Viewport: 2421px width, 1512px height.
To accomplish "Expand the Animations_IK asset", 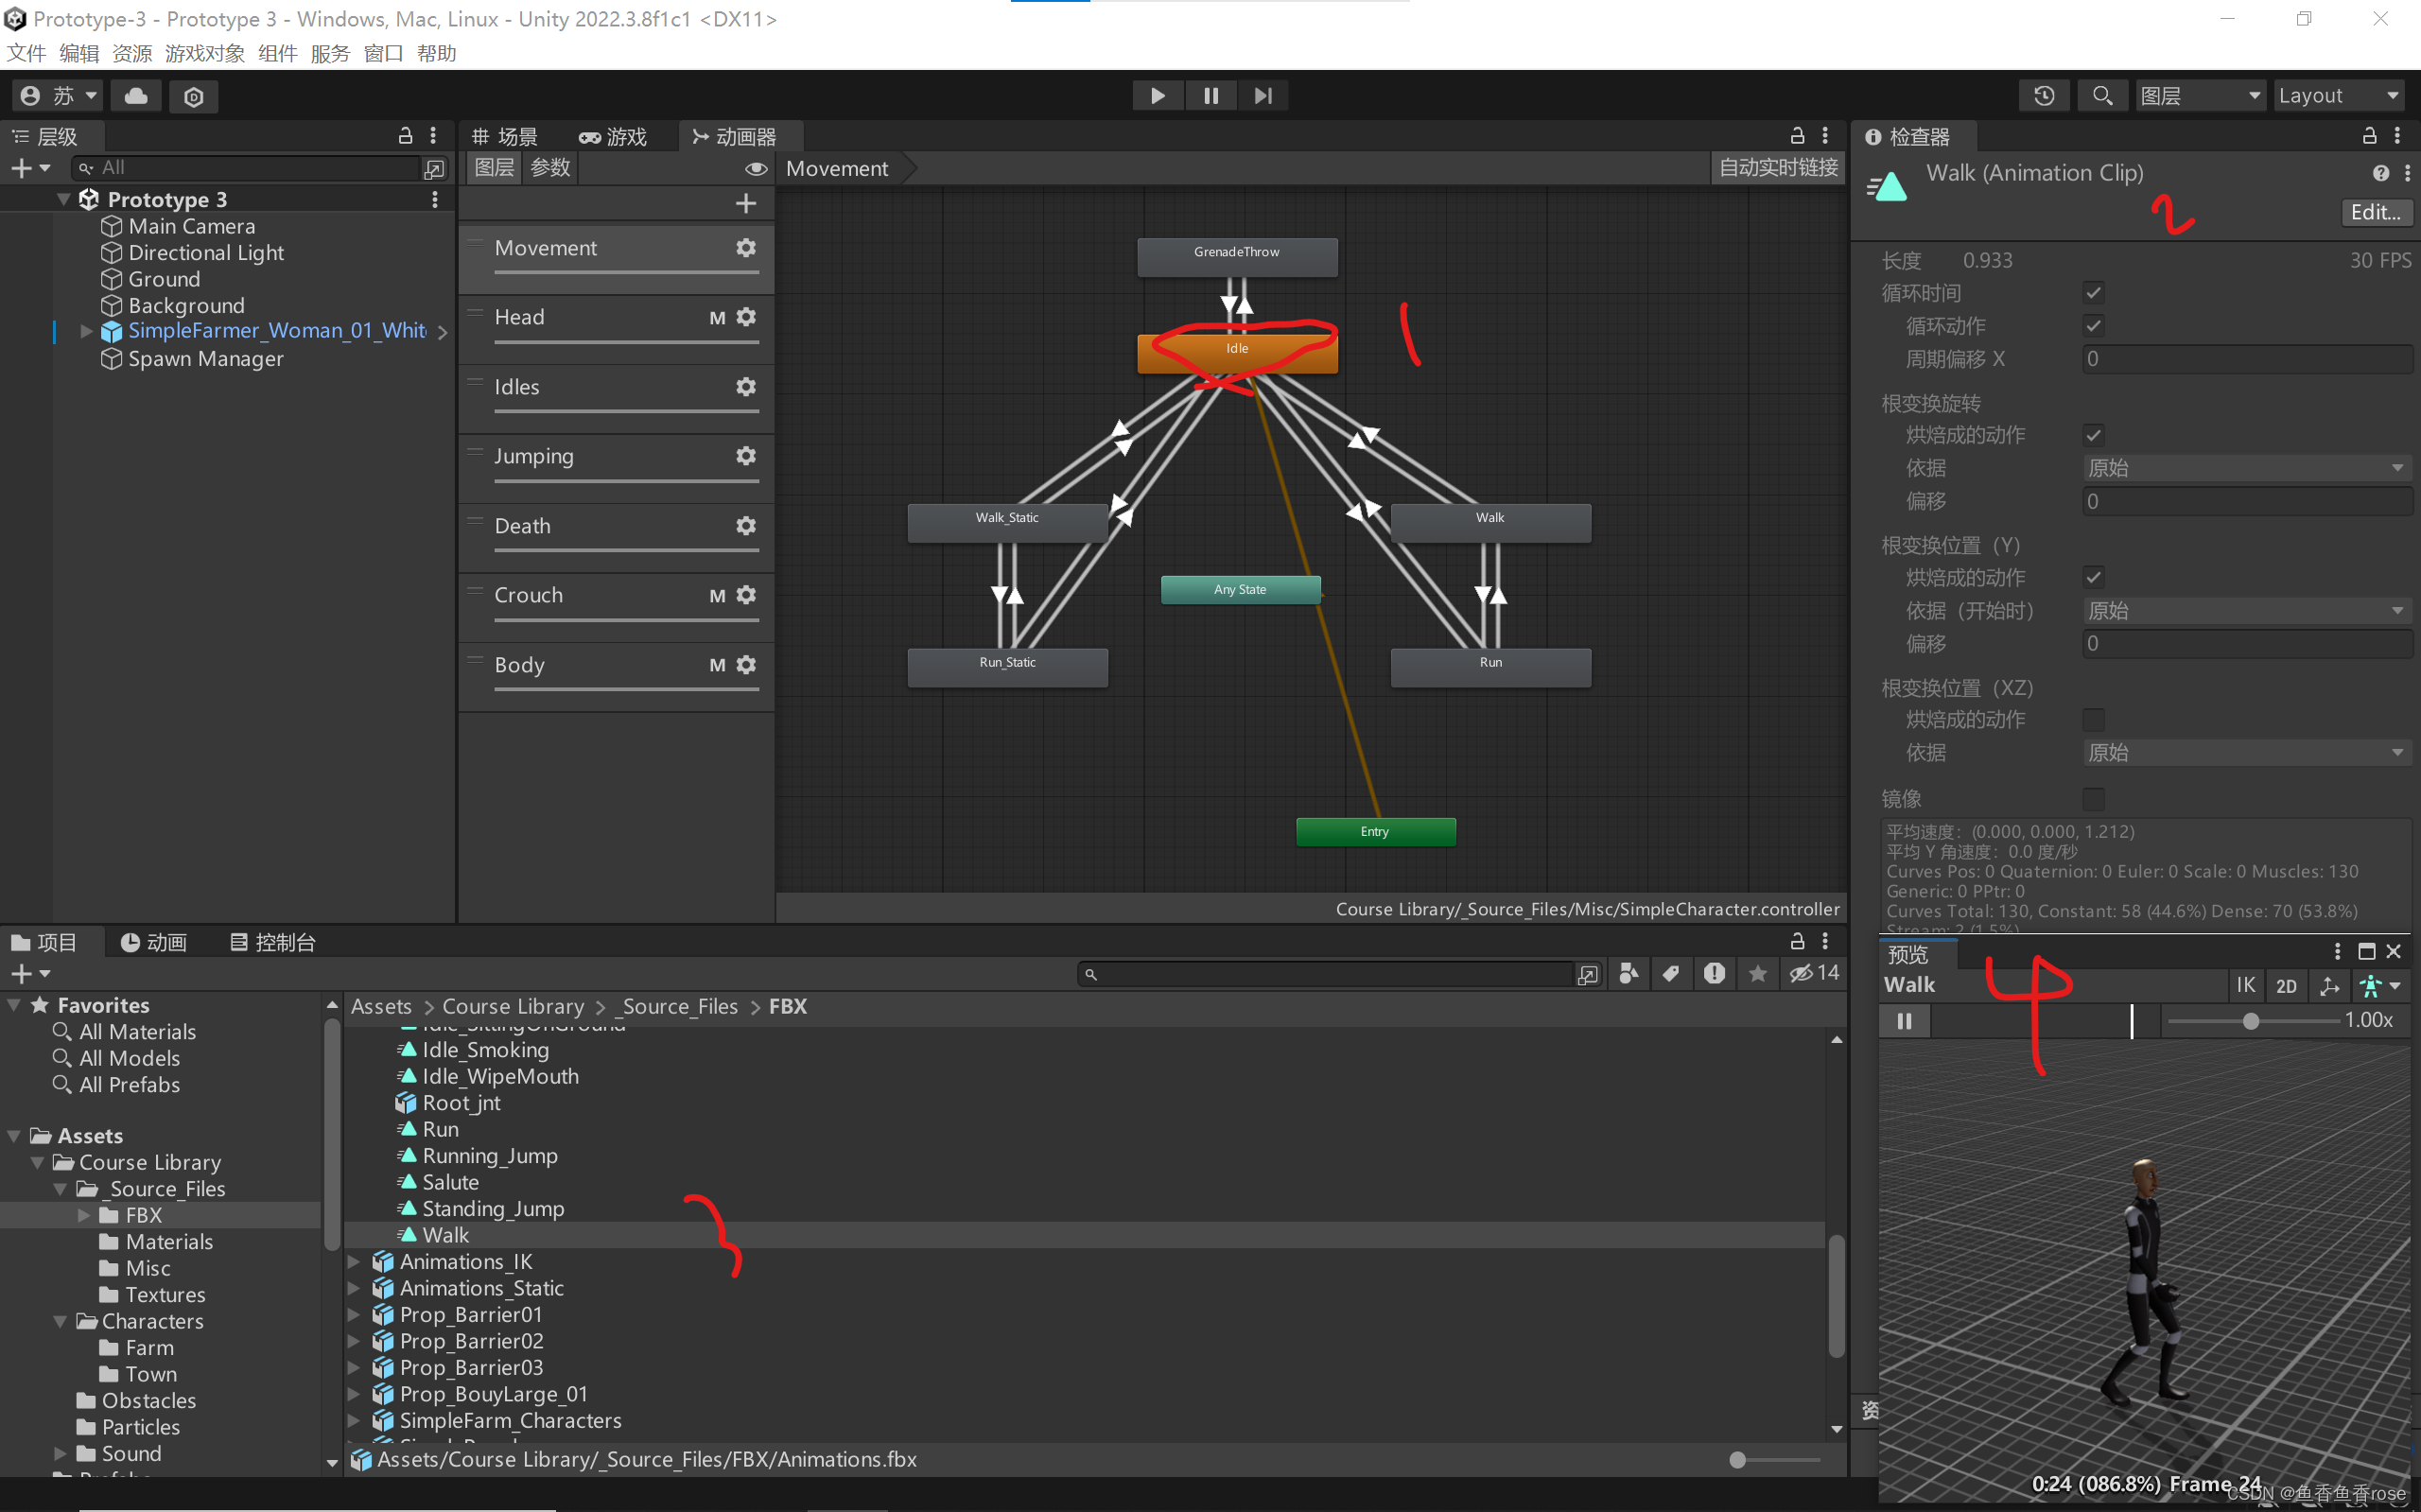I will click(x=354, y=1262).
